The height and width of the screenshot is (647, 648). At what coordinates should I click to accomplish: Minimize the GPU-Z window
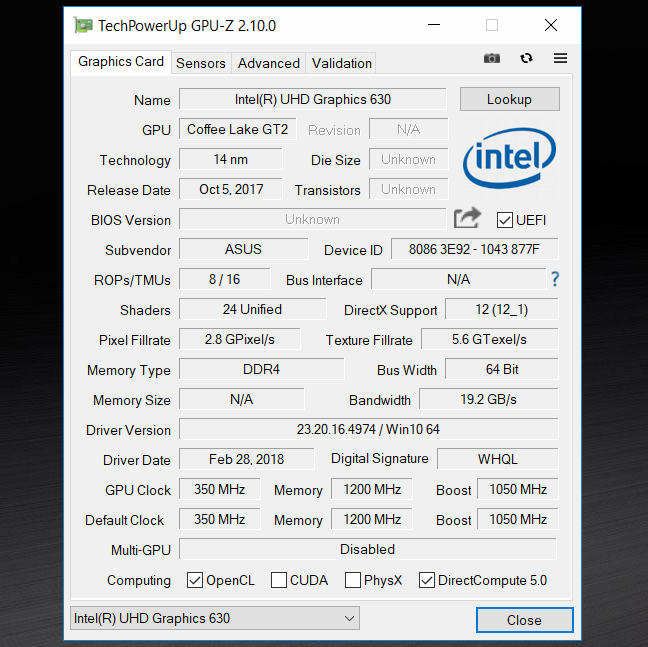tap(434, 25)
